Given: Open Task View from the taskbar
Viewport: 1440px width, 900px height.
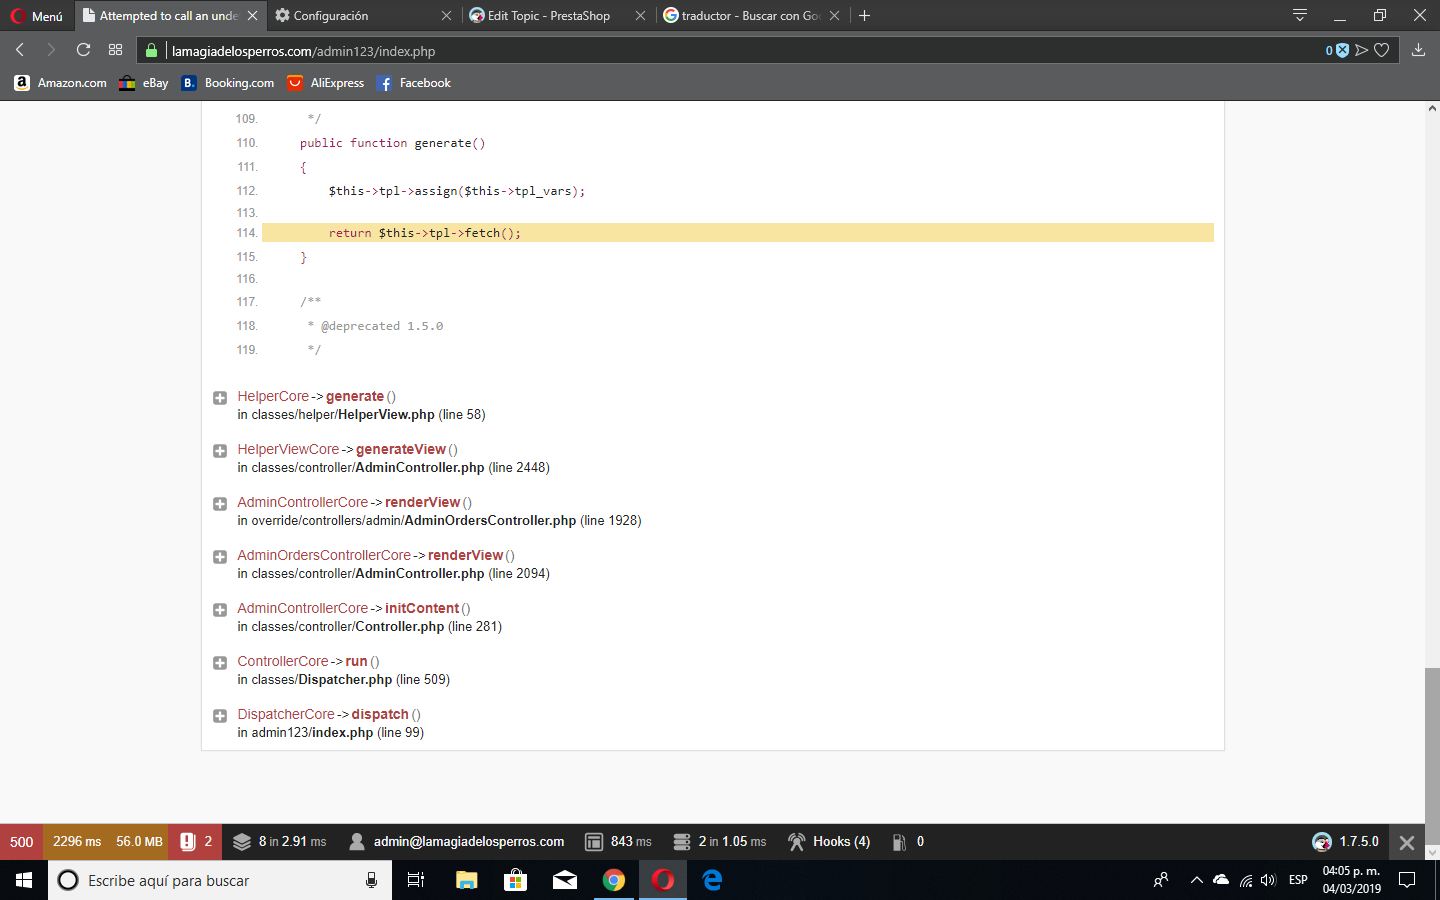Looking at the screenshot, I should point(416,880).
